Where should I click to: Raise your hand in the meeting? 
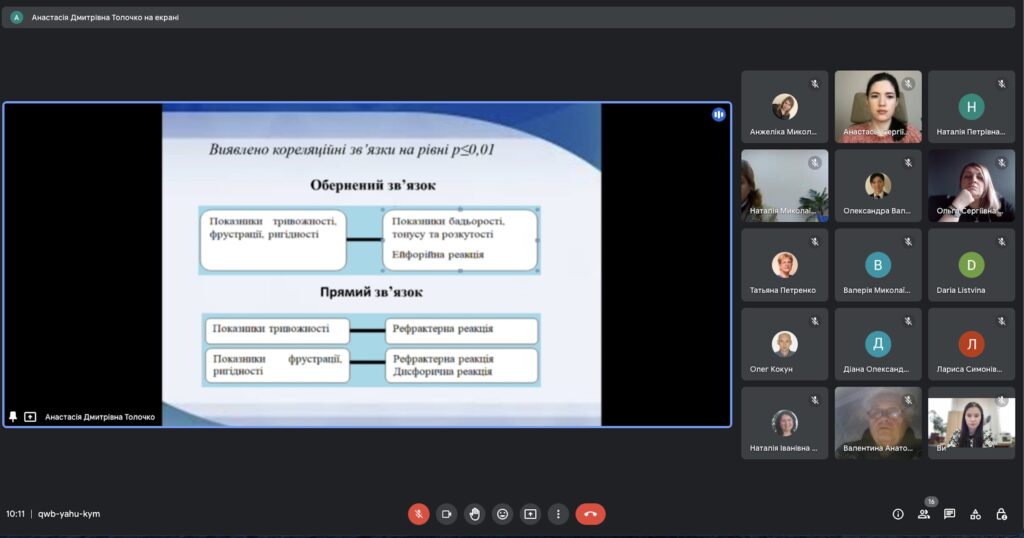[474, 514]
